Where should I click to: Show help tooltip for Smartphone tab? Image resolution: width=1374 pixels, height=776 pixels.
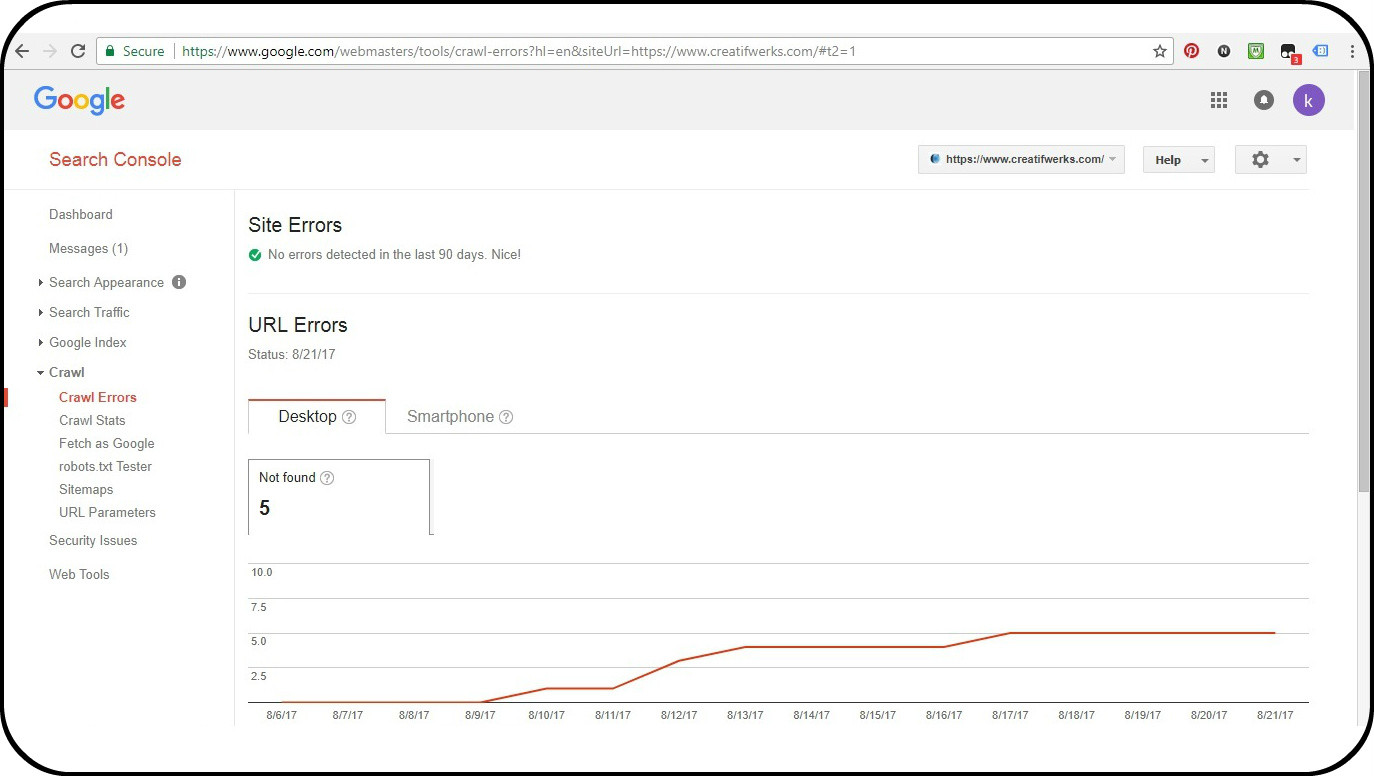tap(506, 417)
